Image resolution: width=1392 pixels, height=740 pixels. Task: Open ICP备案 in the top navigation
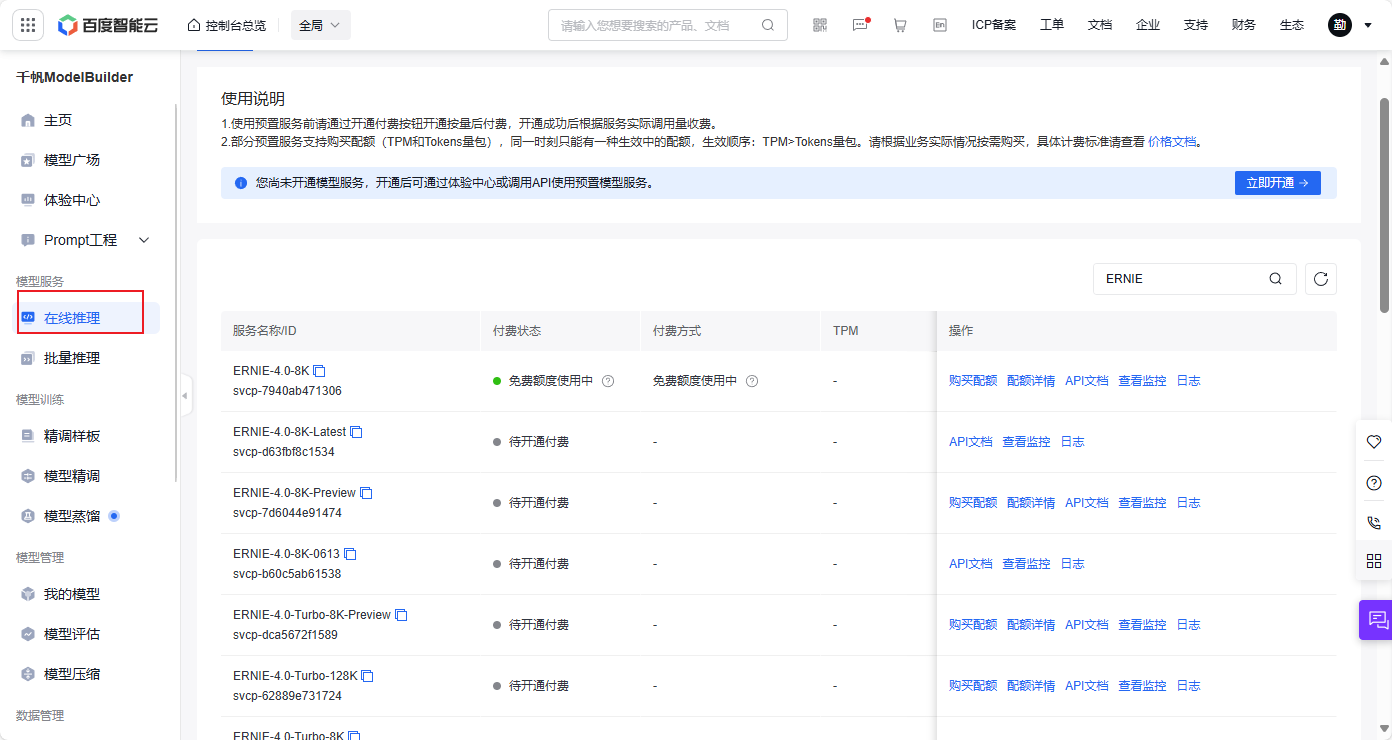pyautogui.click(x=994, y=25)
